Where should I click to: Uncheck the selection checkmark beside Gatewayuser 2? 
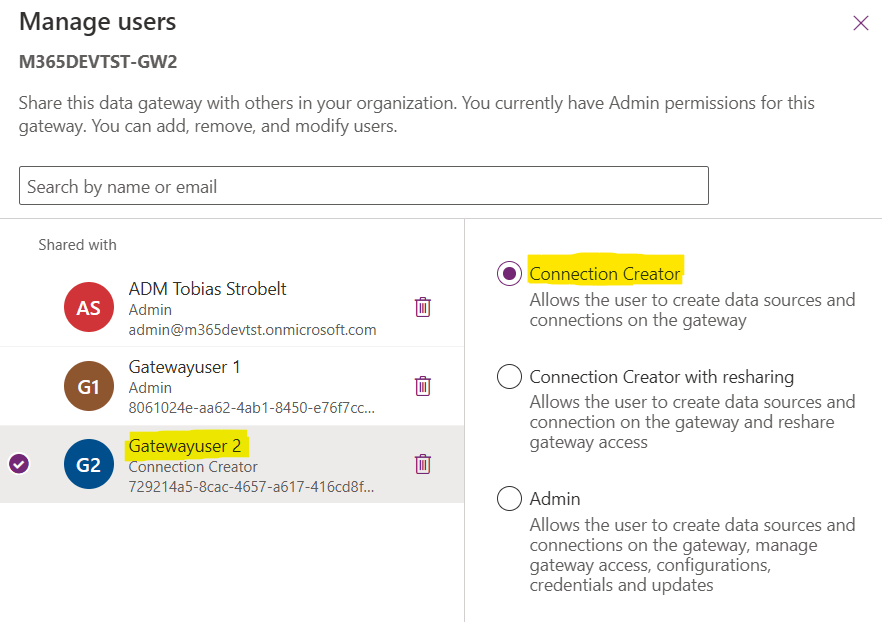click(x=18, y=464)
